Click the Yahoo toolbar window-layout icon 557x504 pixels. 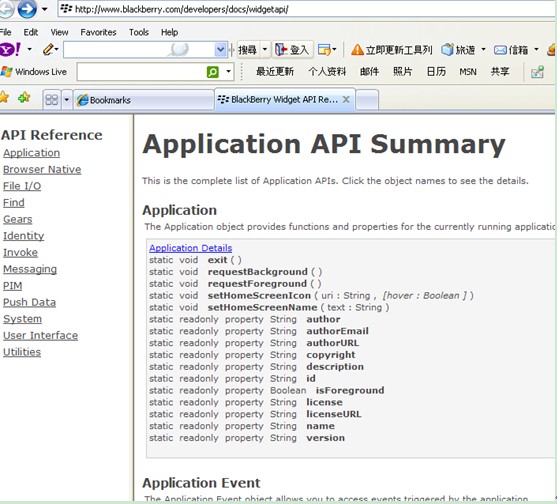[x=324, y=50]
